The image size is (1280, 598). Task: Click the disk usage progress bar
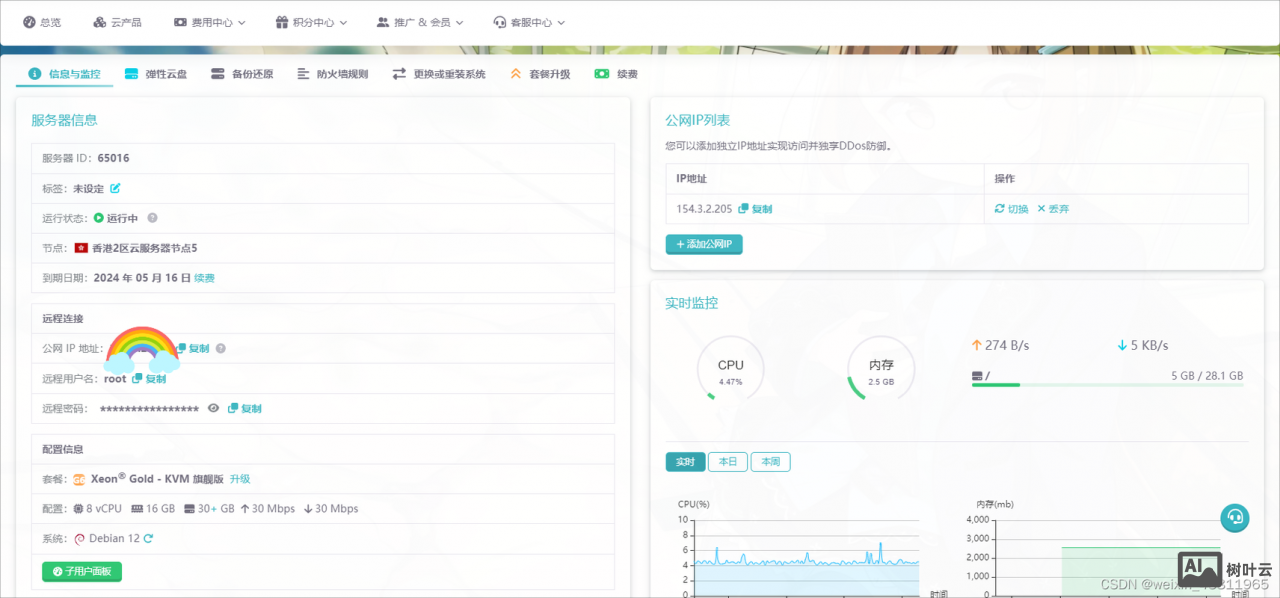pyautogui.click(x=1107, y=385)
